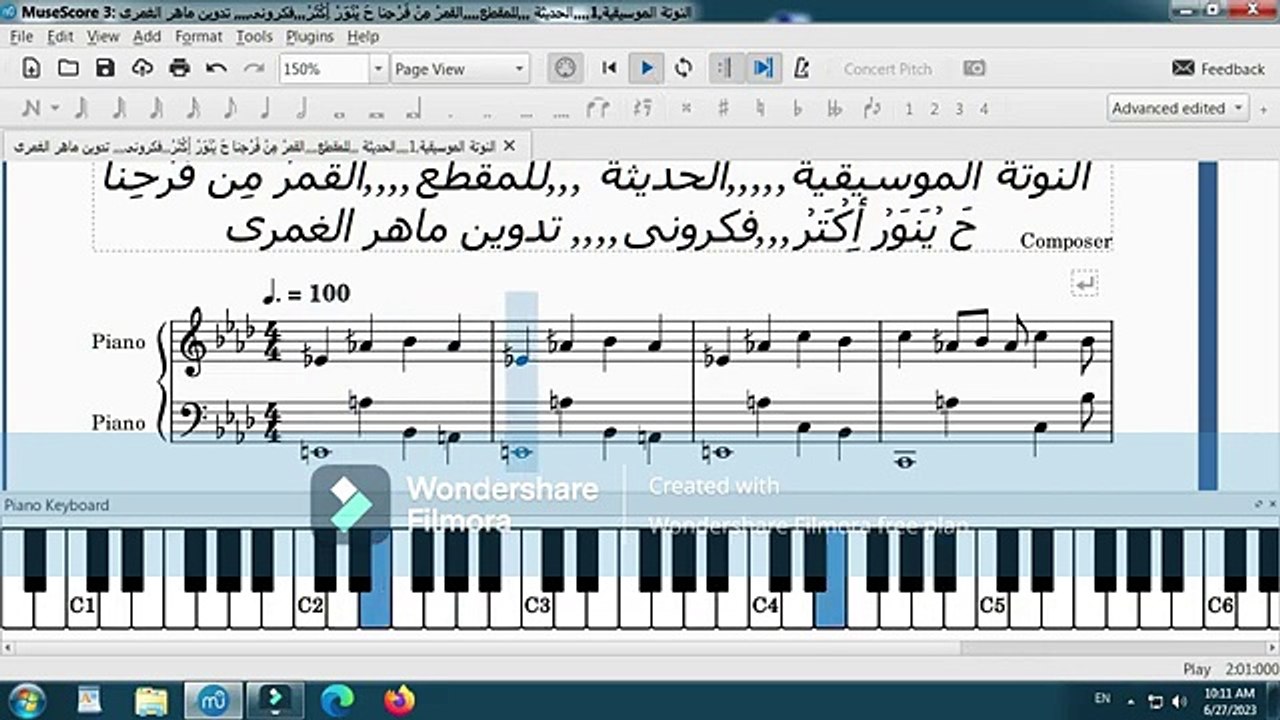
Task: Print the score with printer icon
Action: point(179,68)
